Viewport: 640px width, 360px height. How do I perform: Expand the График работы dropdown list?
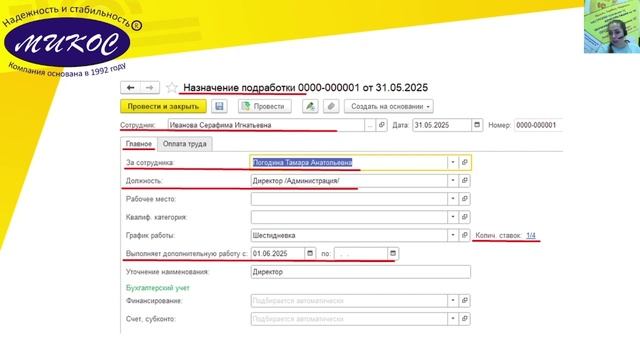[453, 235]
